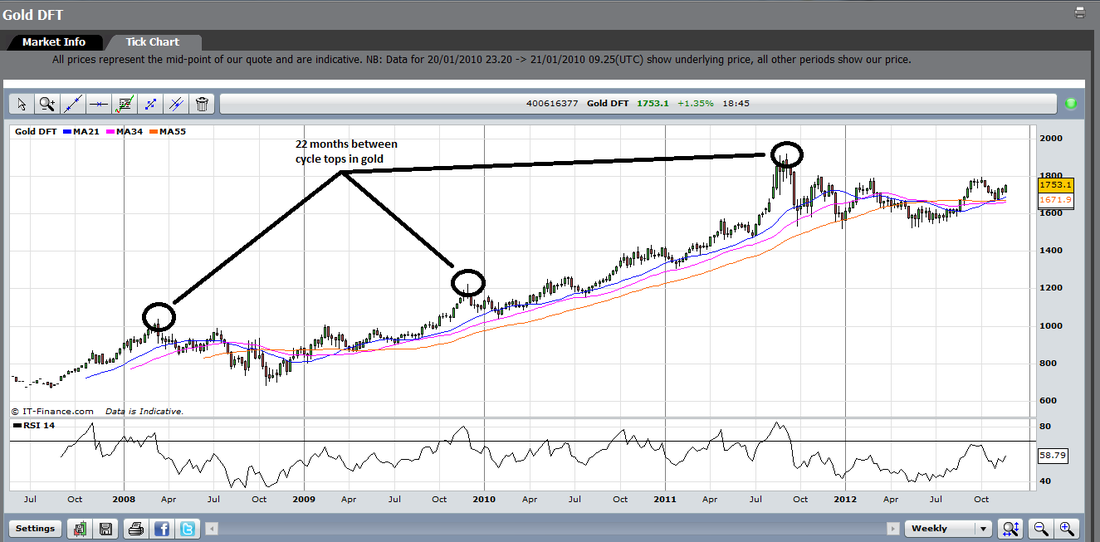Viewport: 1100px width, 542px height.
Task: Click the window control icon at top right
Action: point(1080,13)
